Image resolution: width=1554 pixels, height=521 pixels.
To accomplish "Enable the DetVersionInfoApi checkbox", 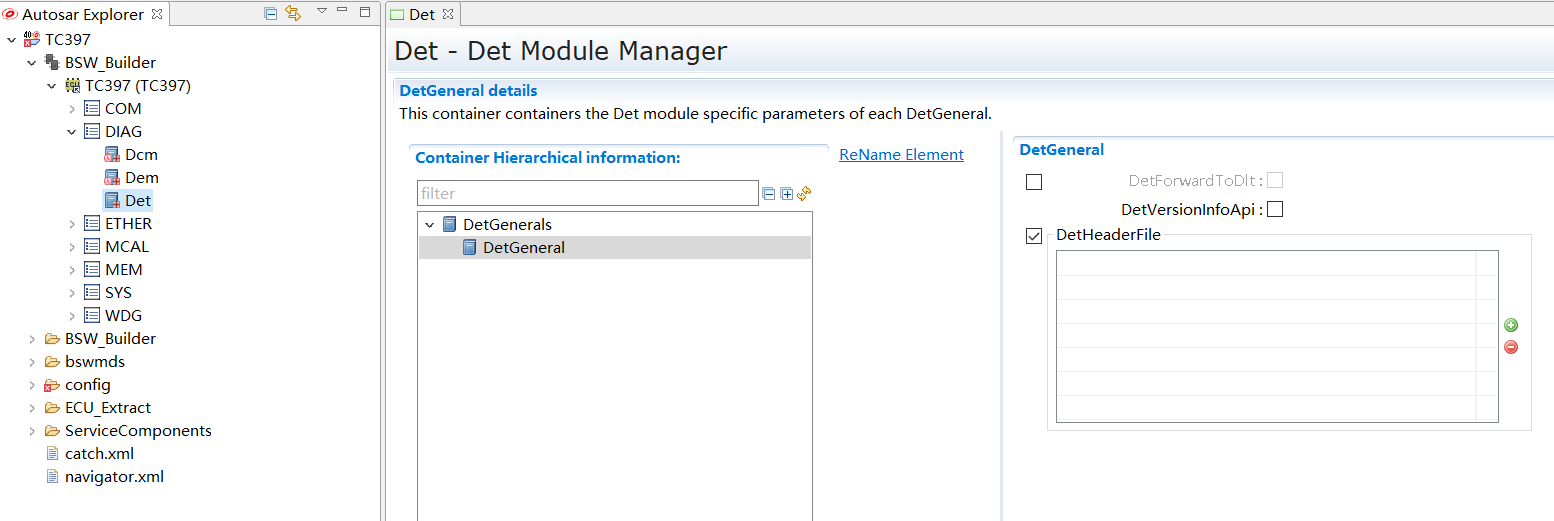I will [1275, 210].
